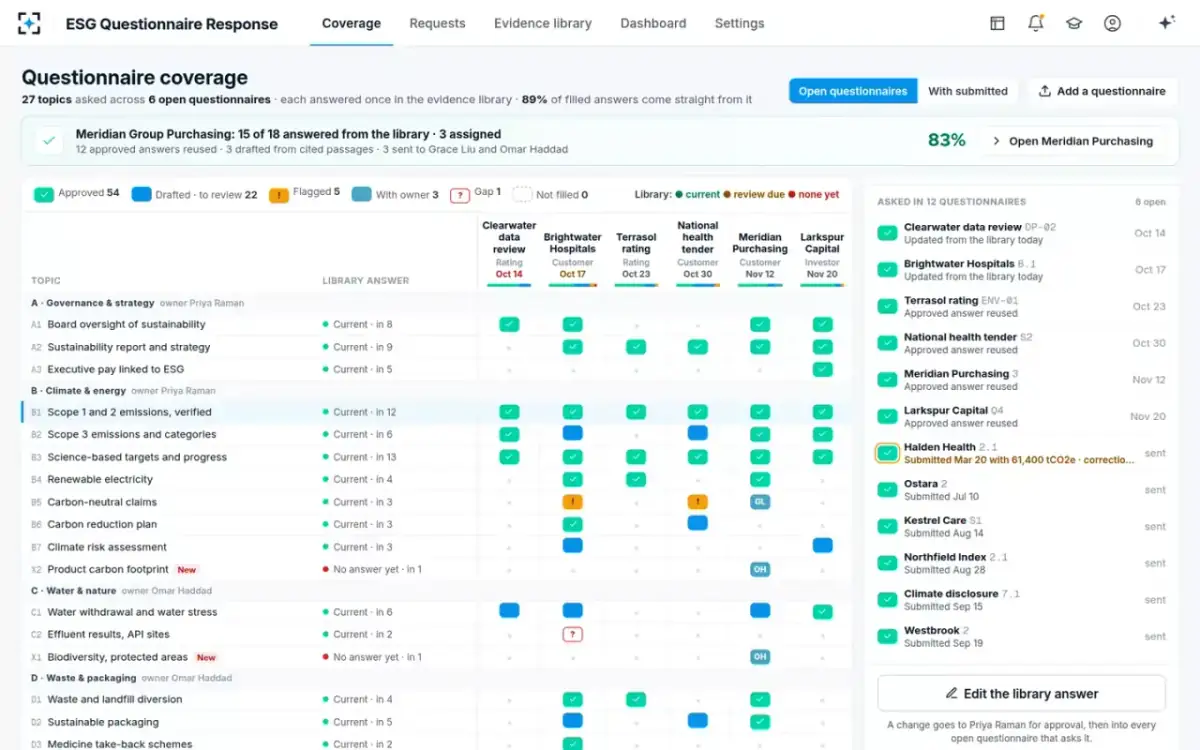Open Westbrook submitted entry
This screenshot has height=750, width=1200.
coord(1021,636)
